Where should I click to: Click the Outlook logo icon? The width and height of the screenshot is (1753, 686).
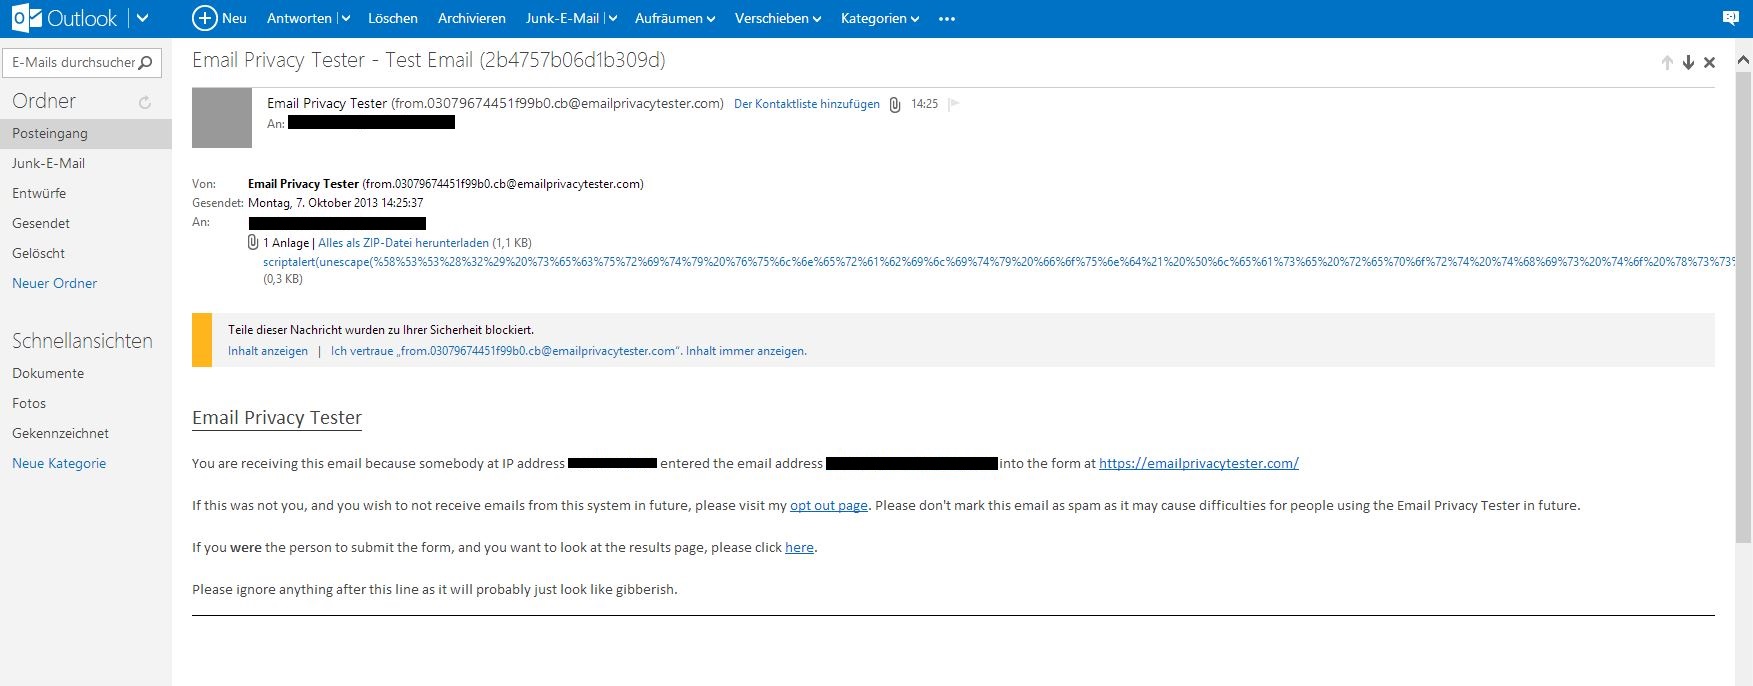(x=27, y=18)
